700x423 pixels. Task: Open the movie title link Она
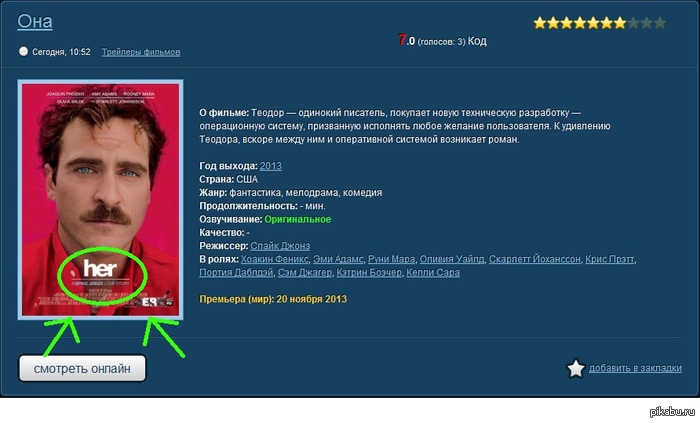pos(35,21)
